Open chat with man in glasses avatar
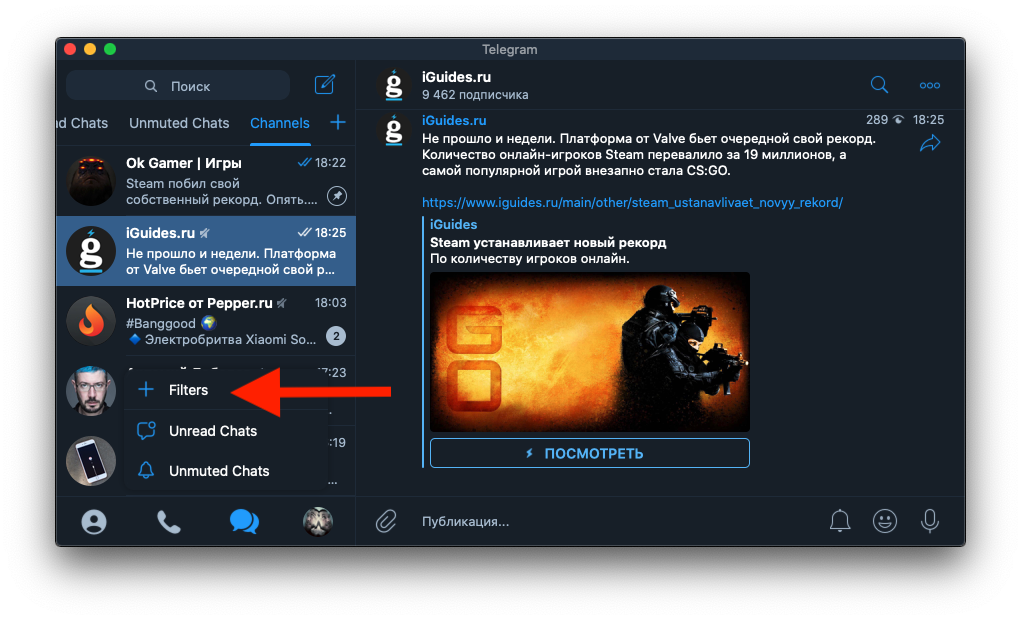Screen dimensions: 1021x620 coord(91,391)
